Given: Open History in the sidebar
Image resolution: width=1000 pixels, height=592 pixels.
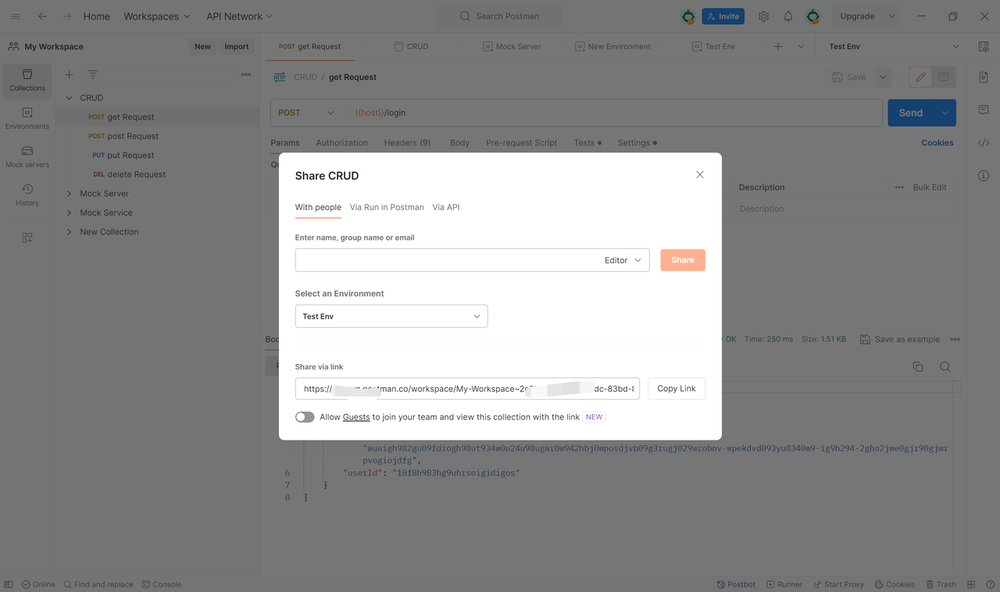Looking at the screenshot, I should point(27,194).
